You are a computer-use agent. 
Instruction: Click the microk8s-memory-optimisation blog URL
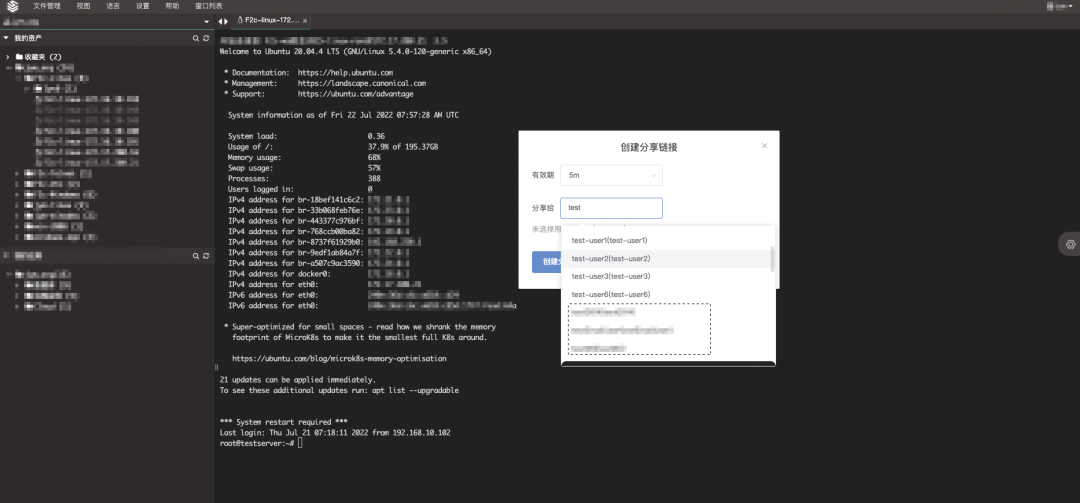tap(339, 359)
